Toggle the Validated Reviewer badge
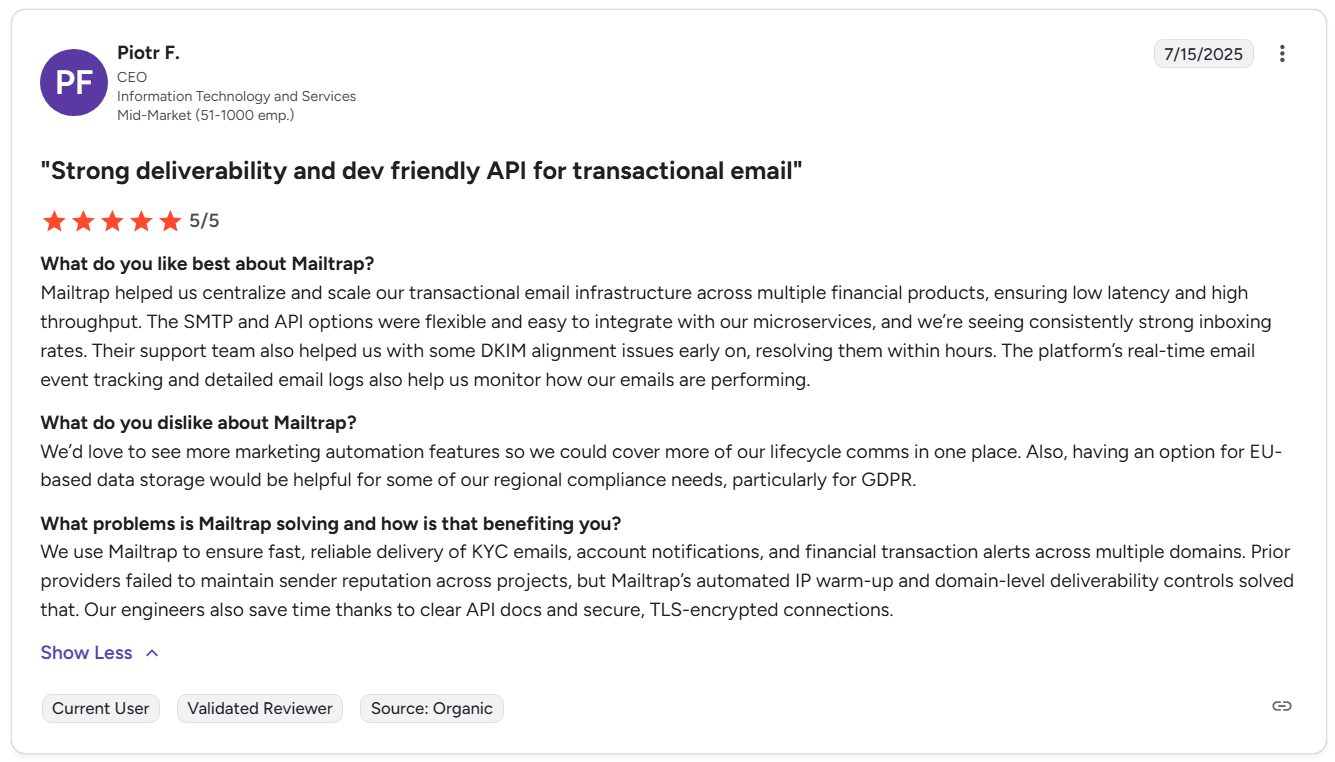1335x762 pixels. 259,708
